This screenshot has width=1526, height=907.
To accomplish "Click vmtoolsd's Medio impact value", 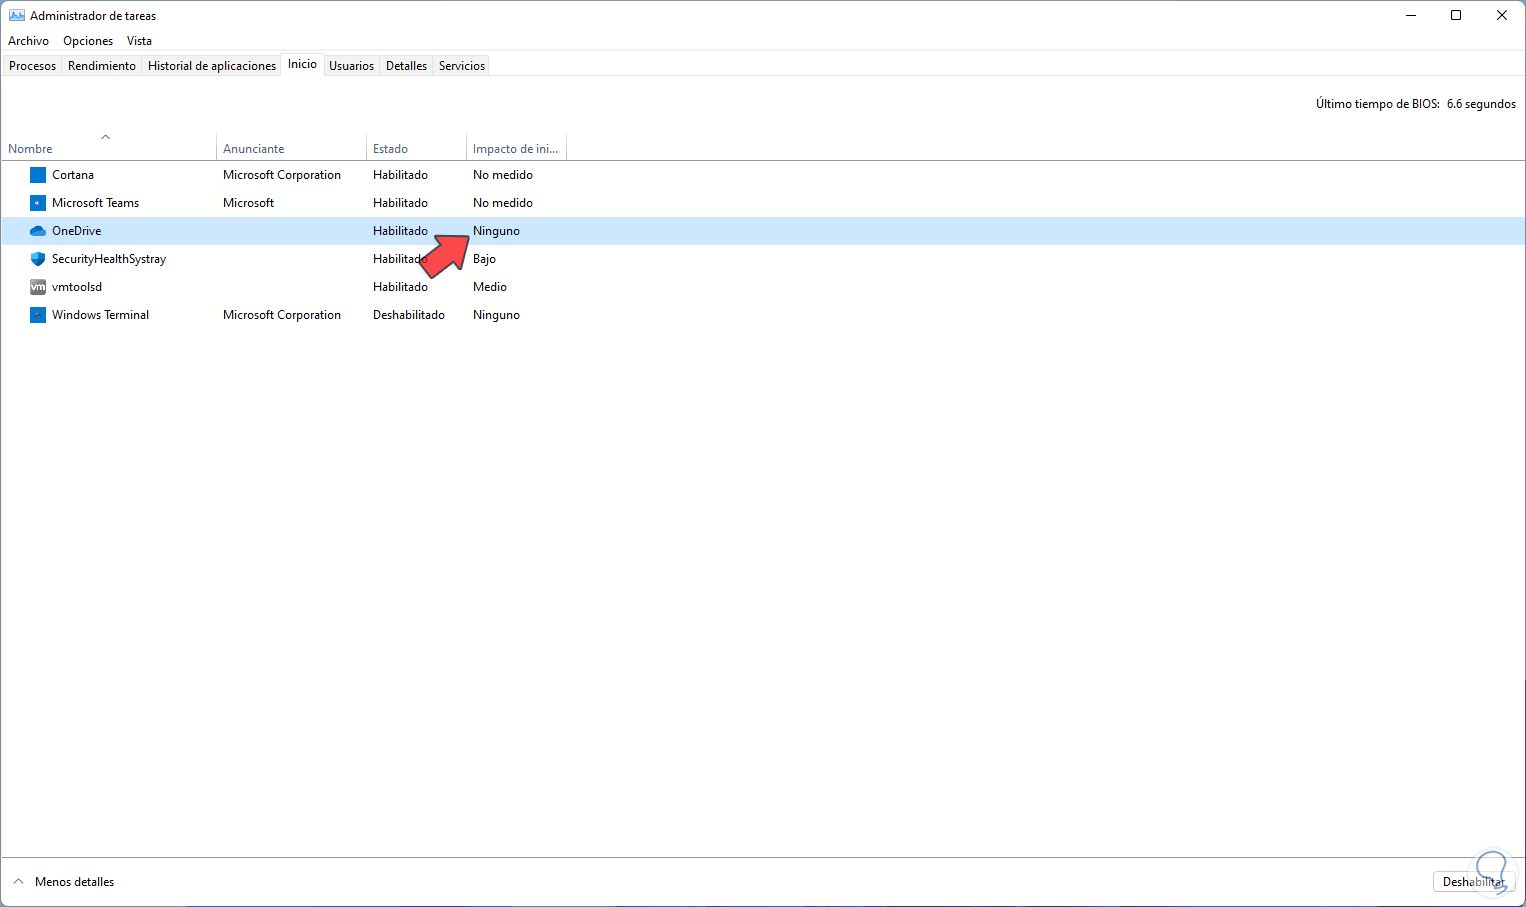I will click(x=490, y=287).
